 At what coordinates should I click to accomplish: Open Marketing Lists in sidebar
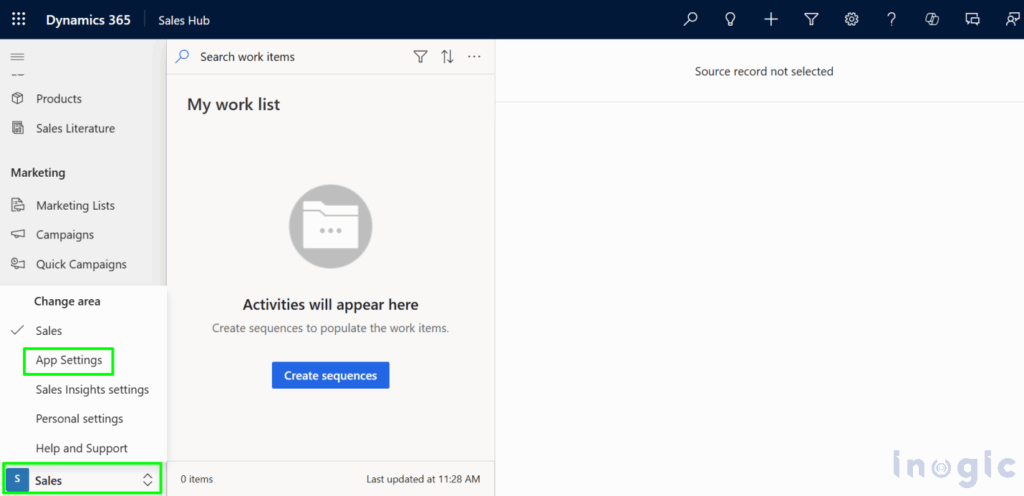75,205
